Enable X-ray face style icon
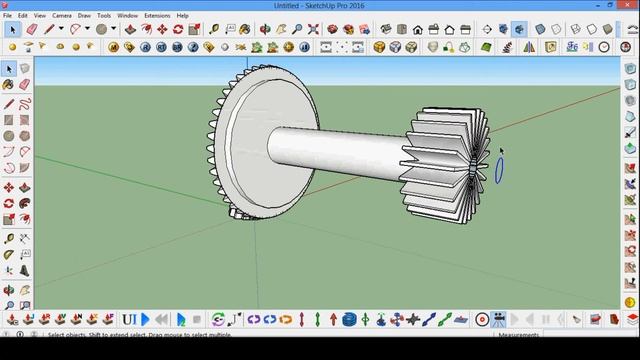The width and height of the screenshot is (640, 360). (540, 29)
